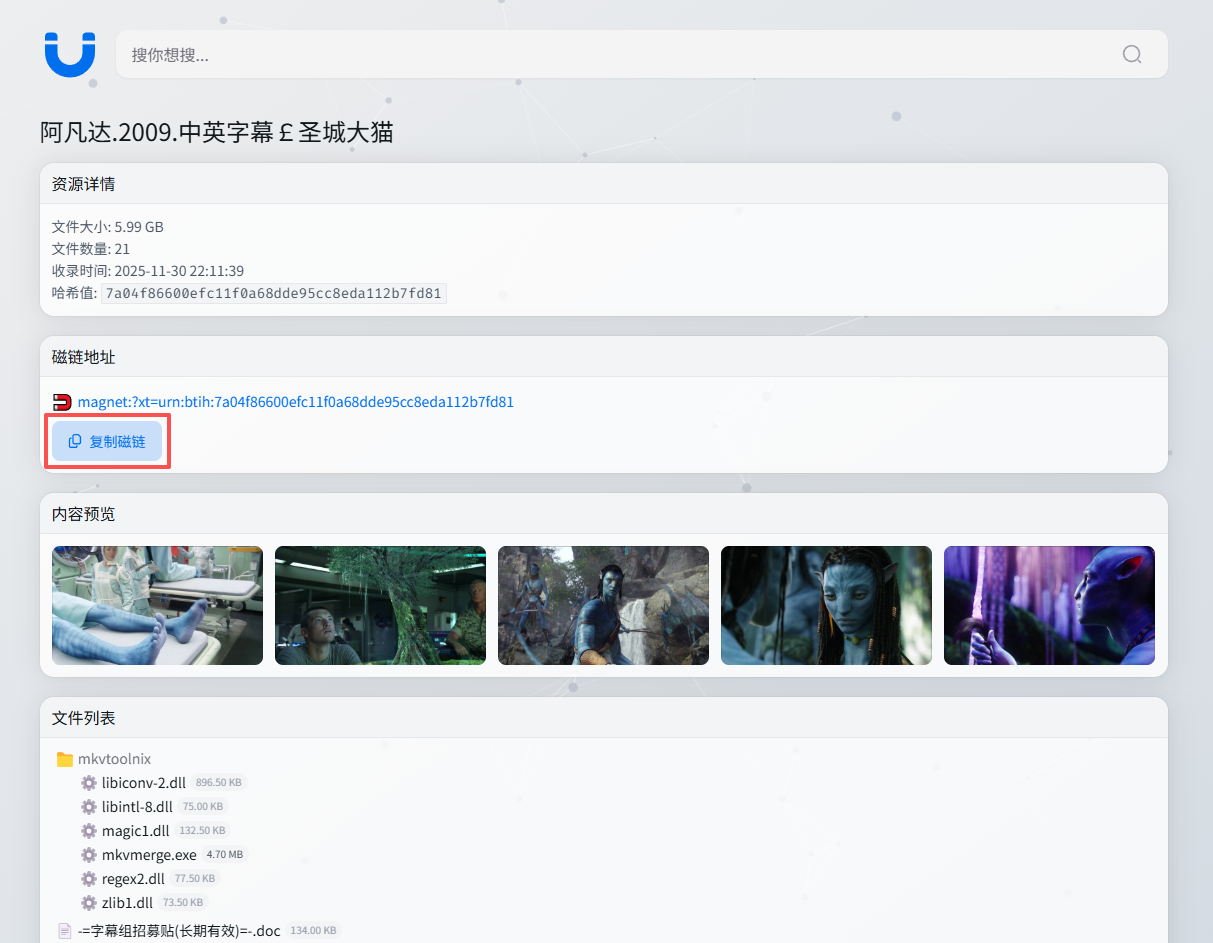Screen dimensions: 1213x943
Task: Click the gear icon beside regex2.dll
Action: [89, 879]
